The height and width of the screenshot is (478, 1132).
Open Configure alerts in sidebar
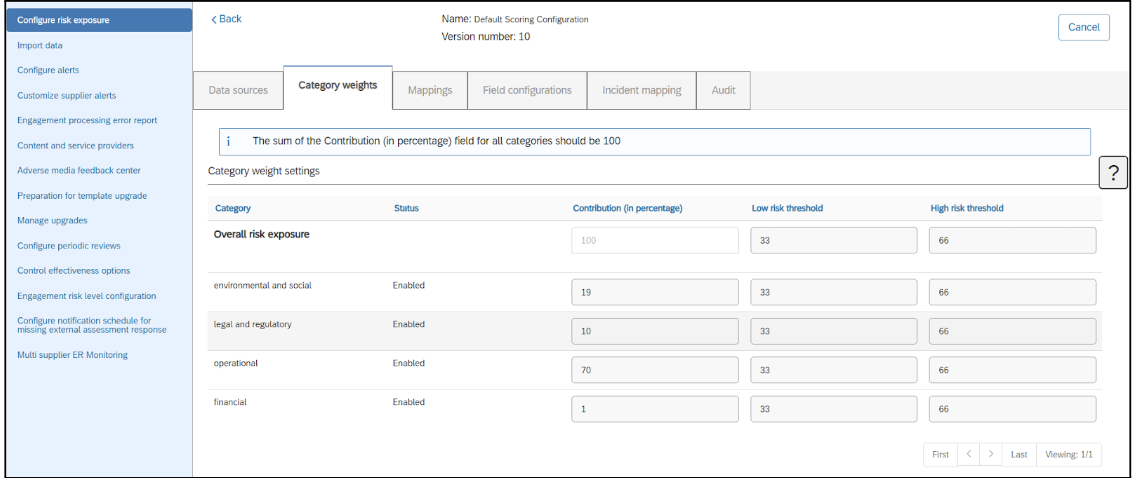coord(48,70)
